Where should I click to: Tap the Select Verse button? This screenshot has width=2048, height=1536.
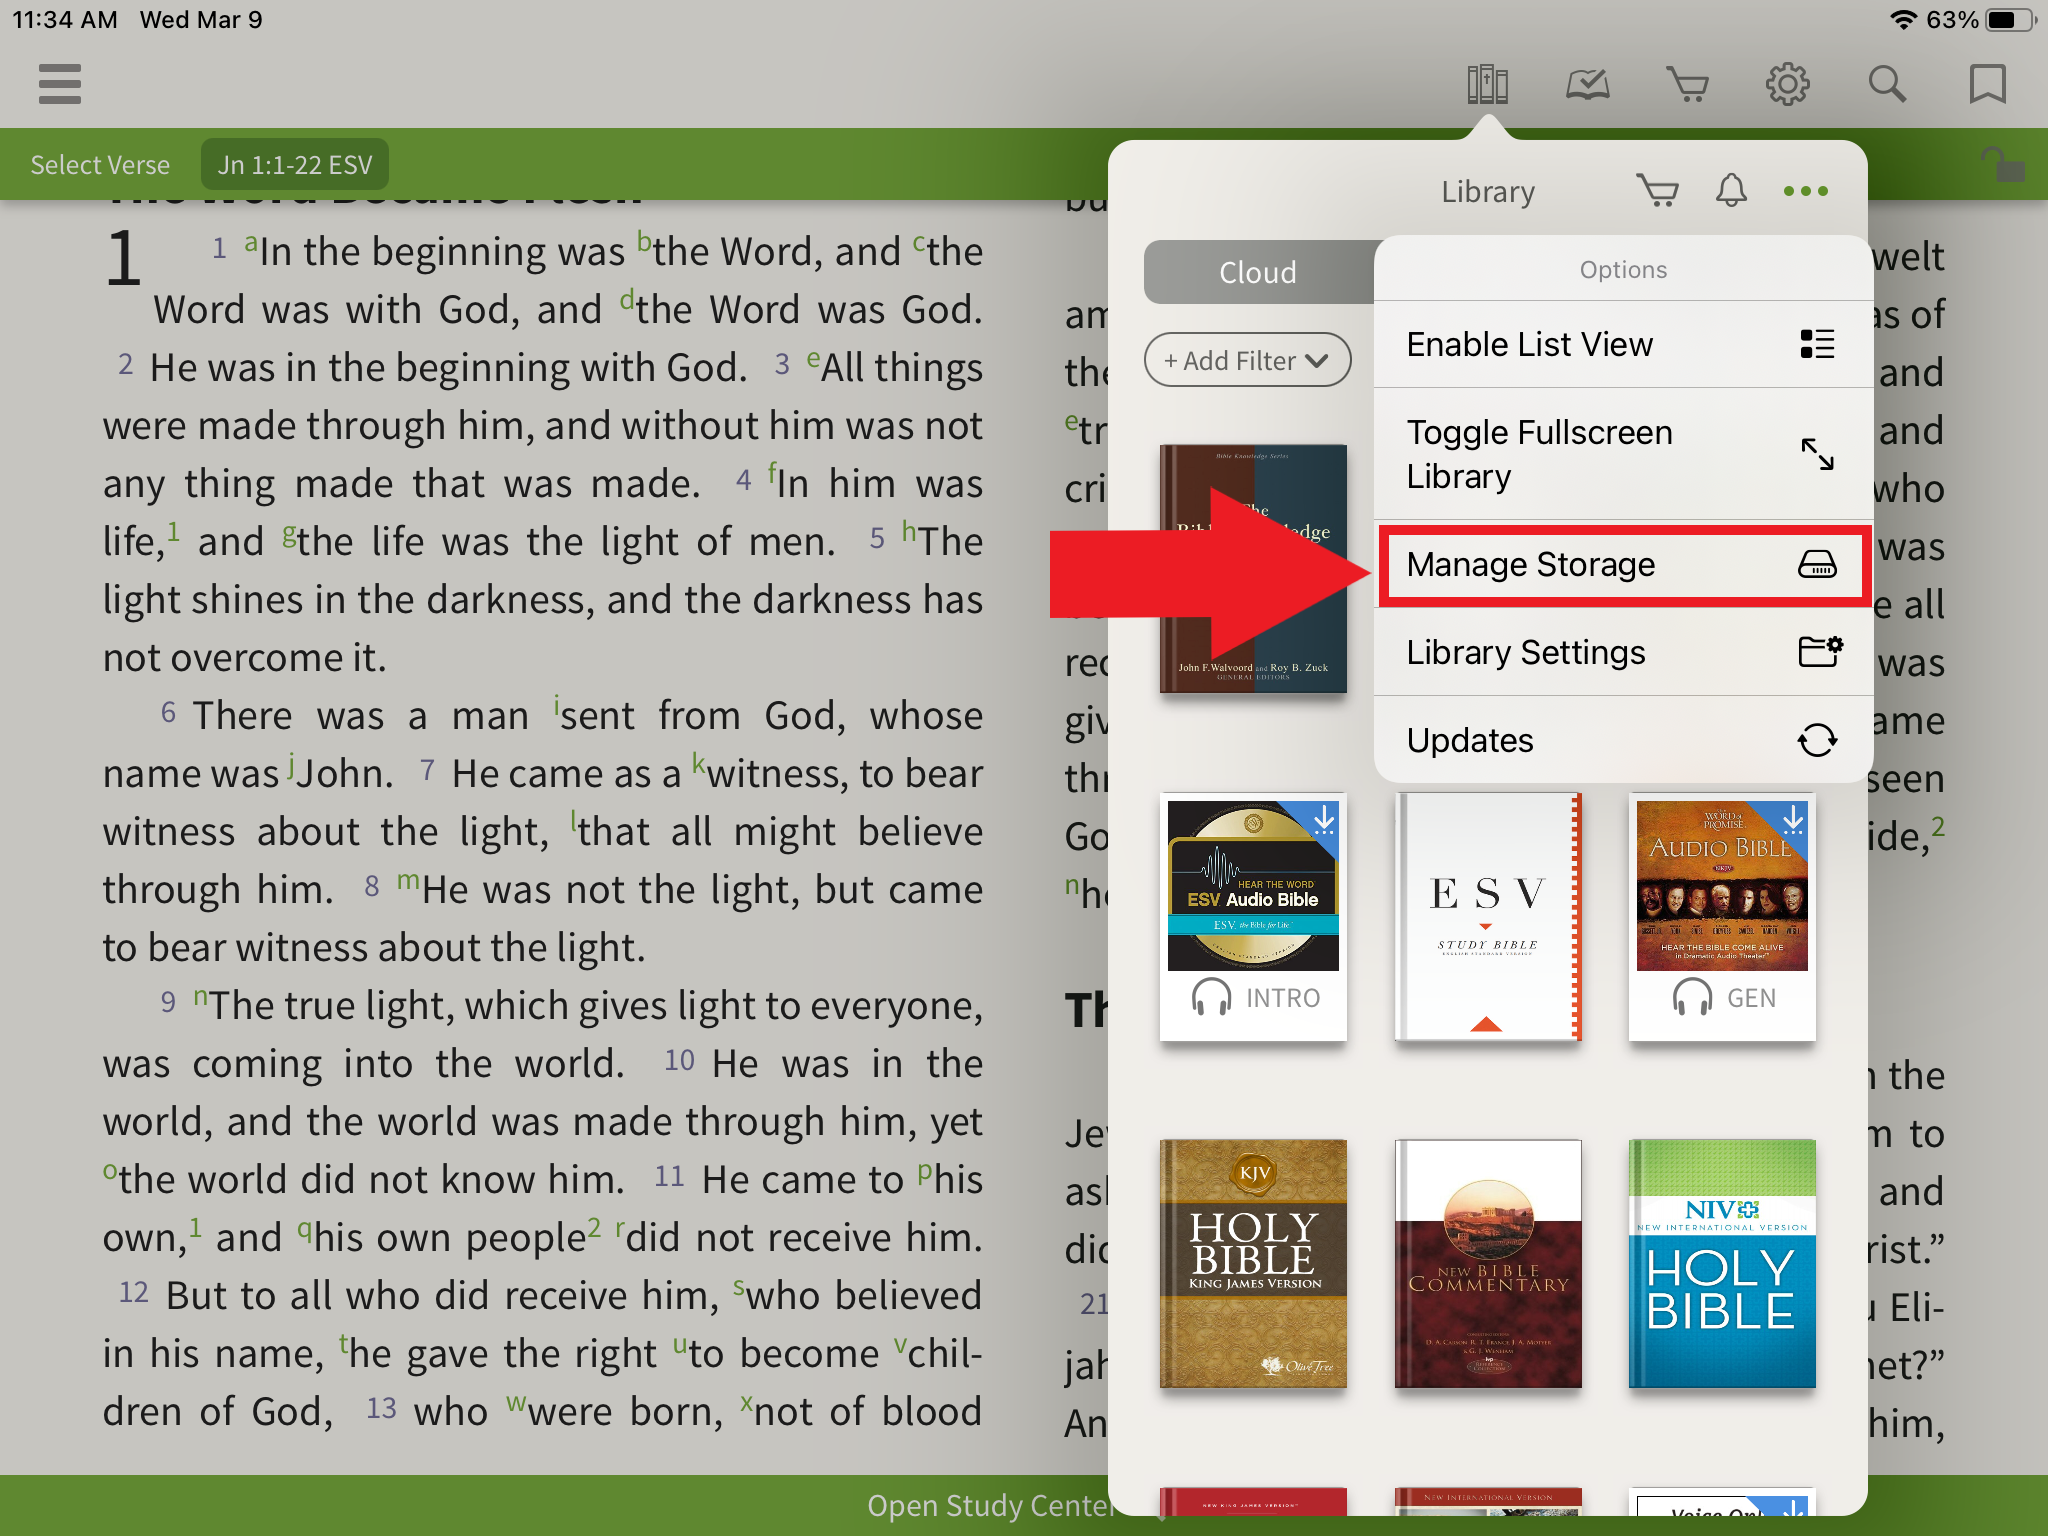click(x=100, y=165)
